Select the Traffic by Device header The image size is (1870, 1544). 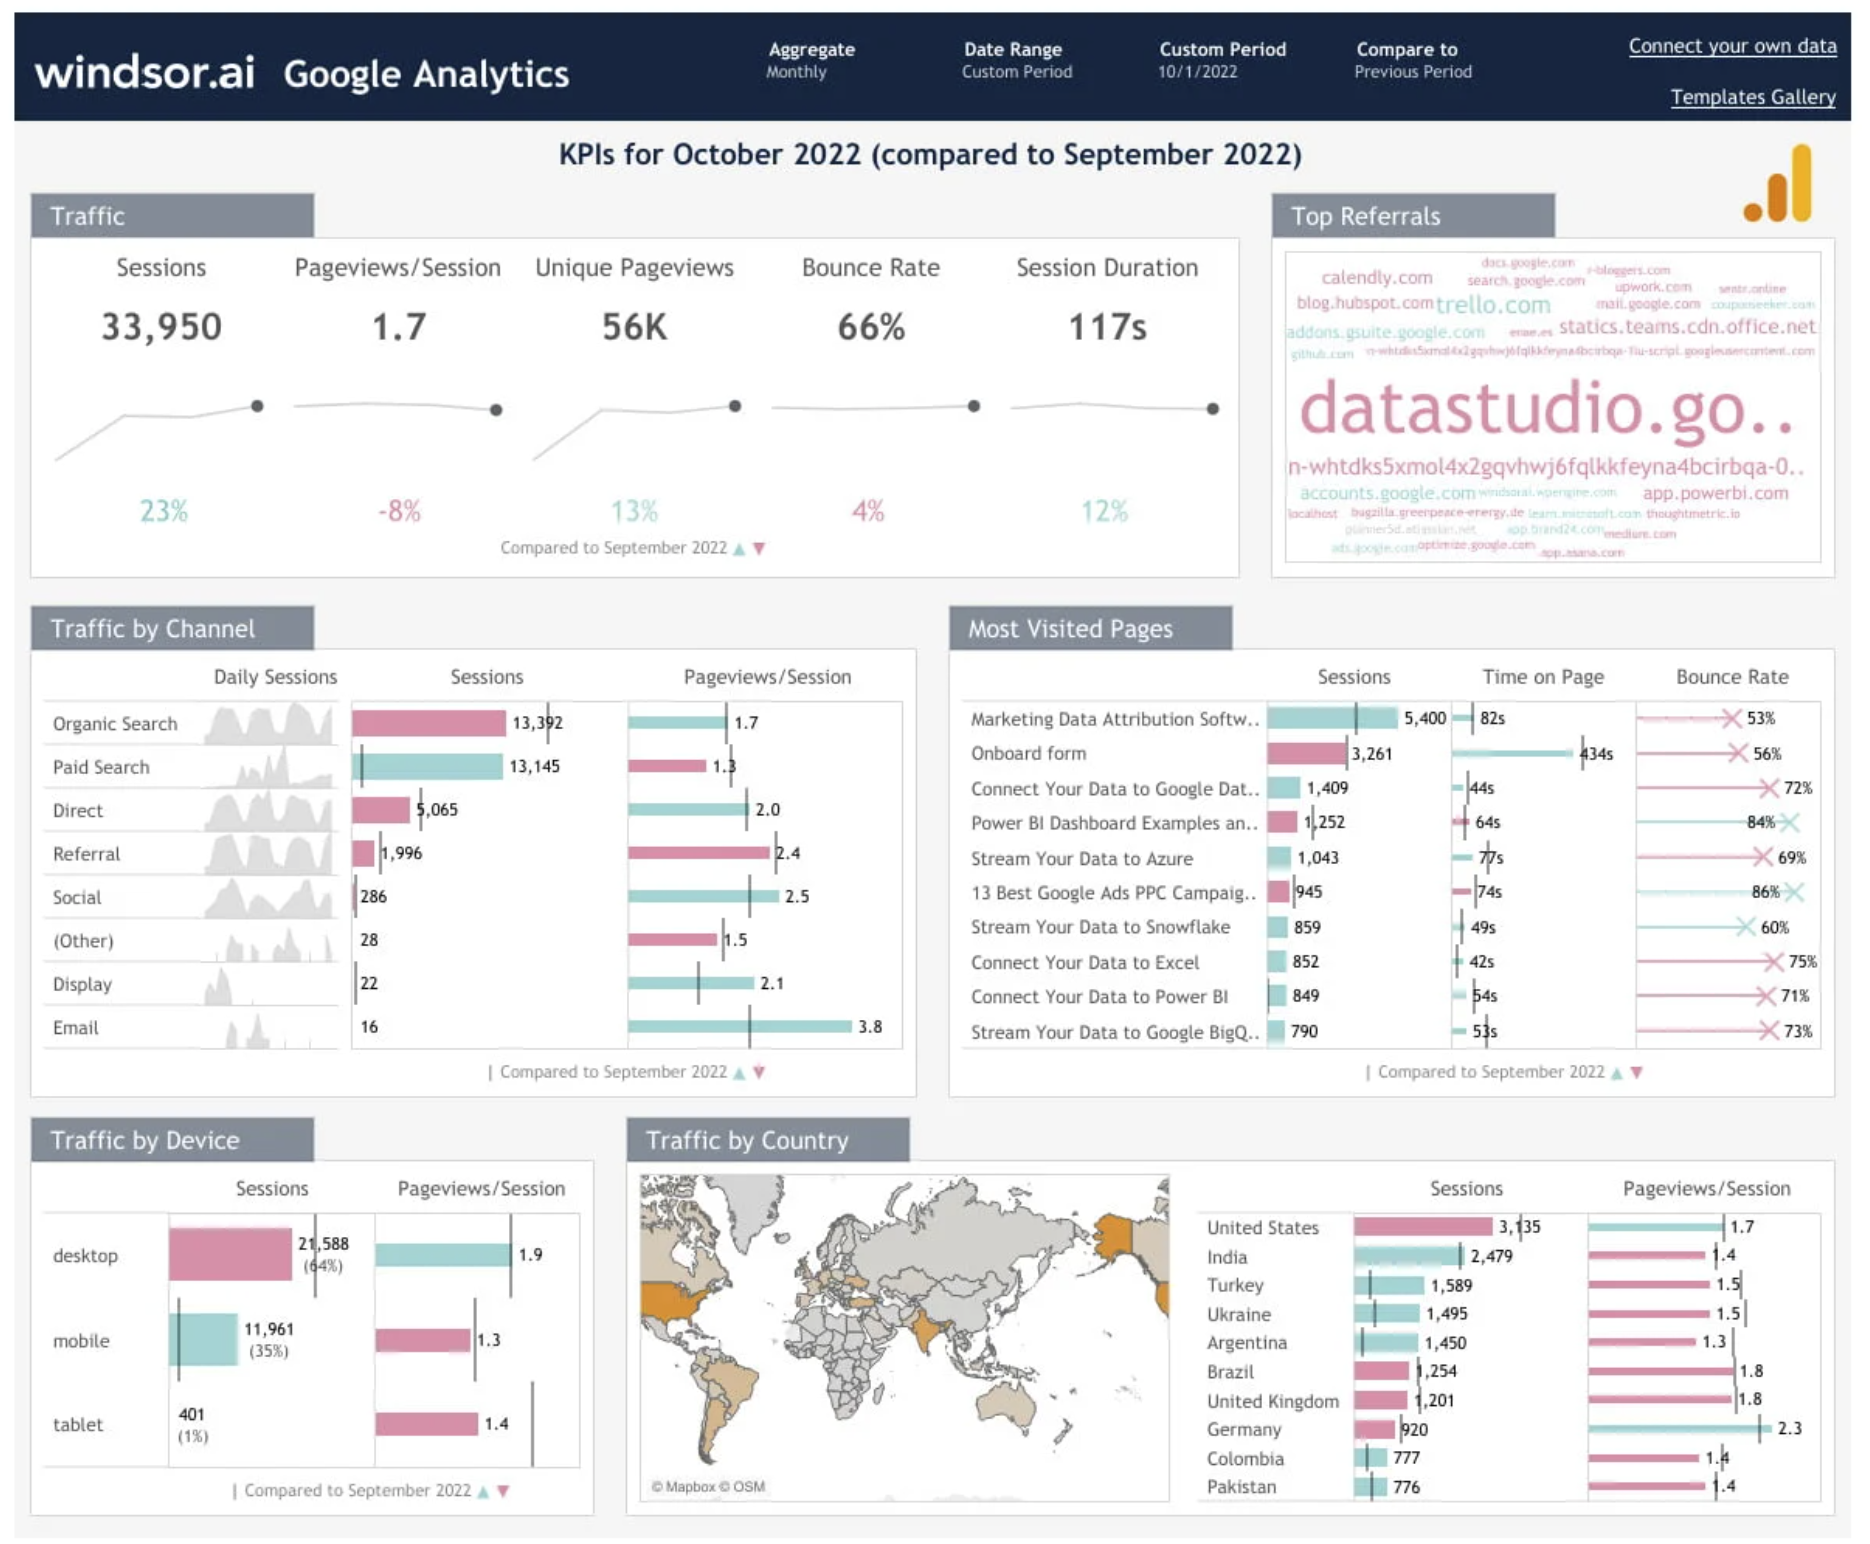172,1140
